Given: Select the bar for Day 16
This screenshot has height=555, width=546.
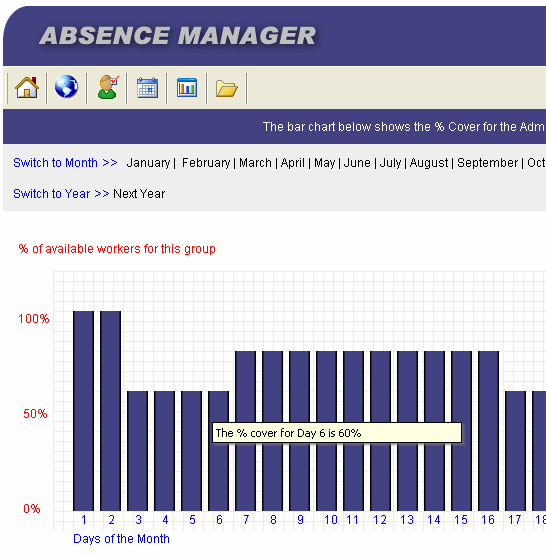Looking at the screenshot, I should click(488, 431).
